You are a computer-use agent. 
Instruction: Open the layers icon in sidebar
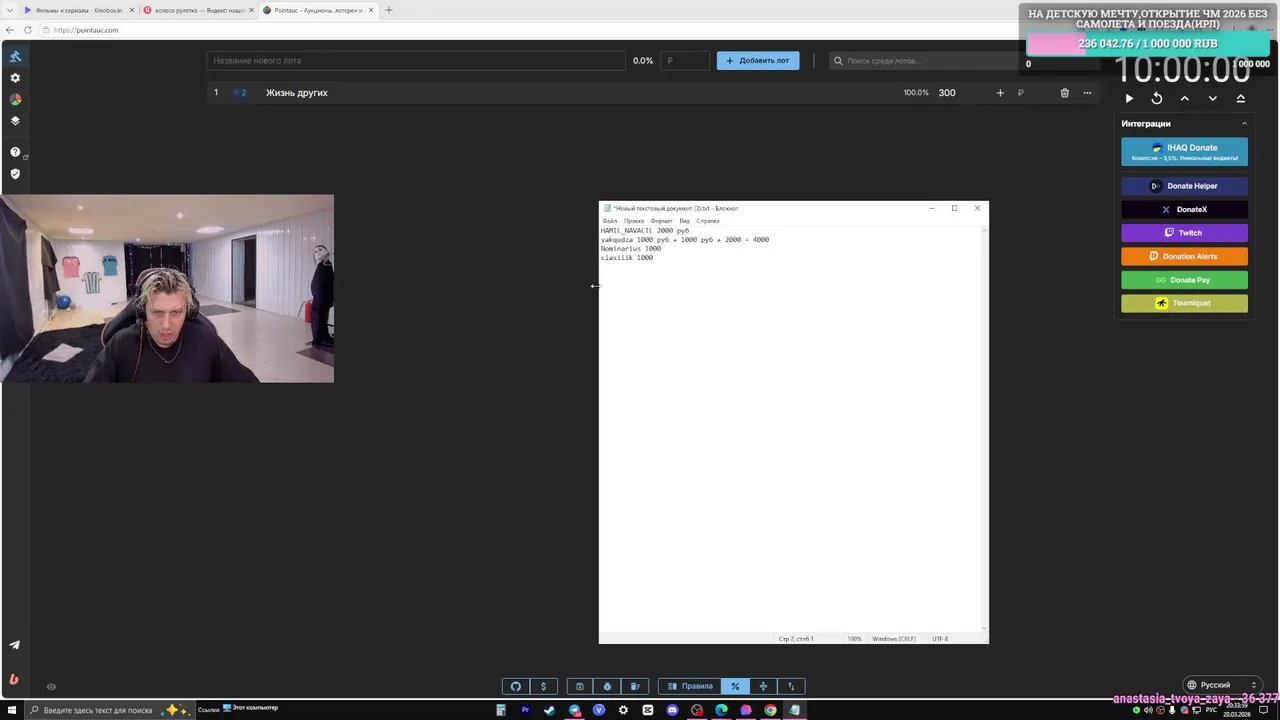click(x=15, y=121)
